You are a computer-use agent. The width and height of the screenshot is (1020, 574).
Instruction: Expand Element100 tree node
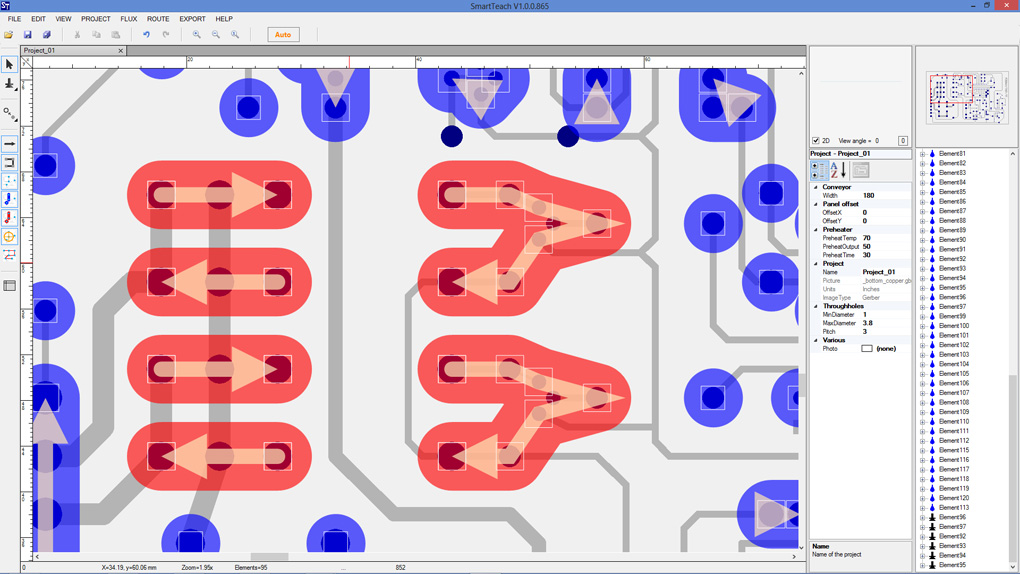point(923,326)
